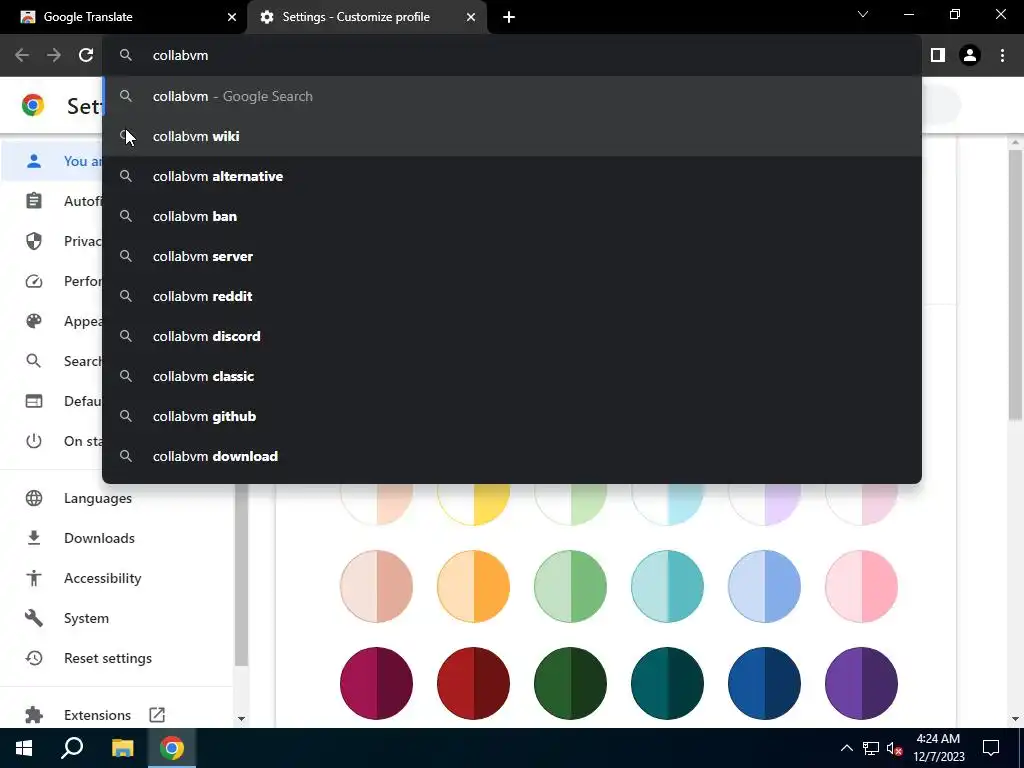Switch to Settings - Customize profile tab
1024x768 pixels.
367,17
